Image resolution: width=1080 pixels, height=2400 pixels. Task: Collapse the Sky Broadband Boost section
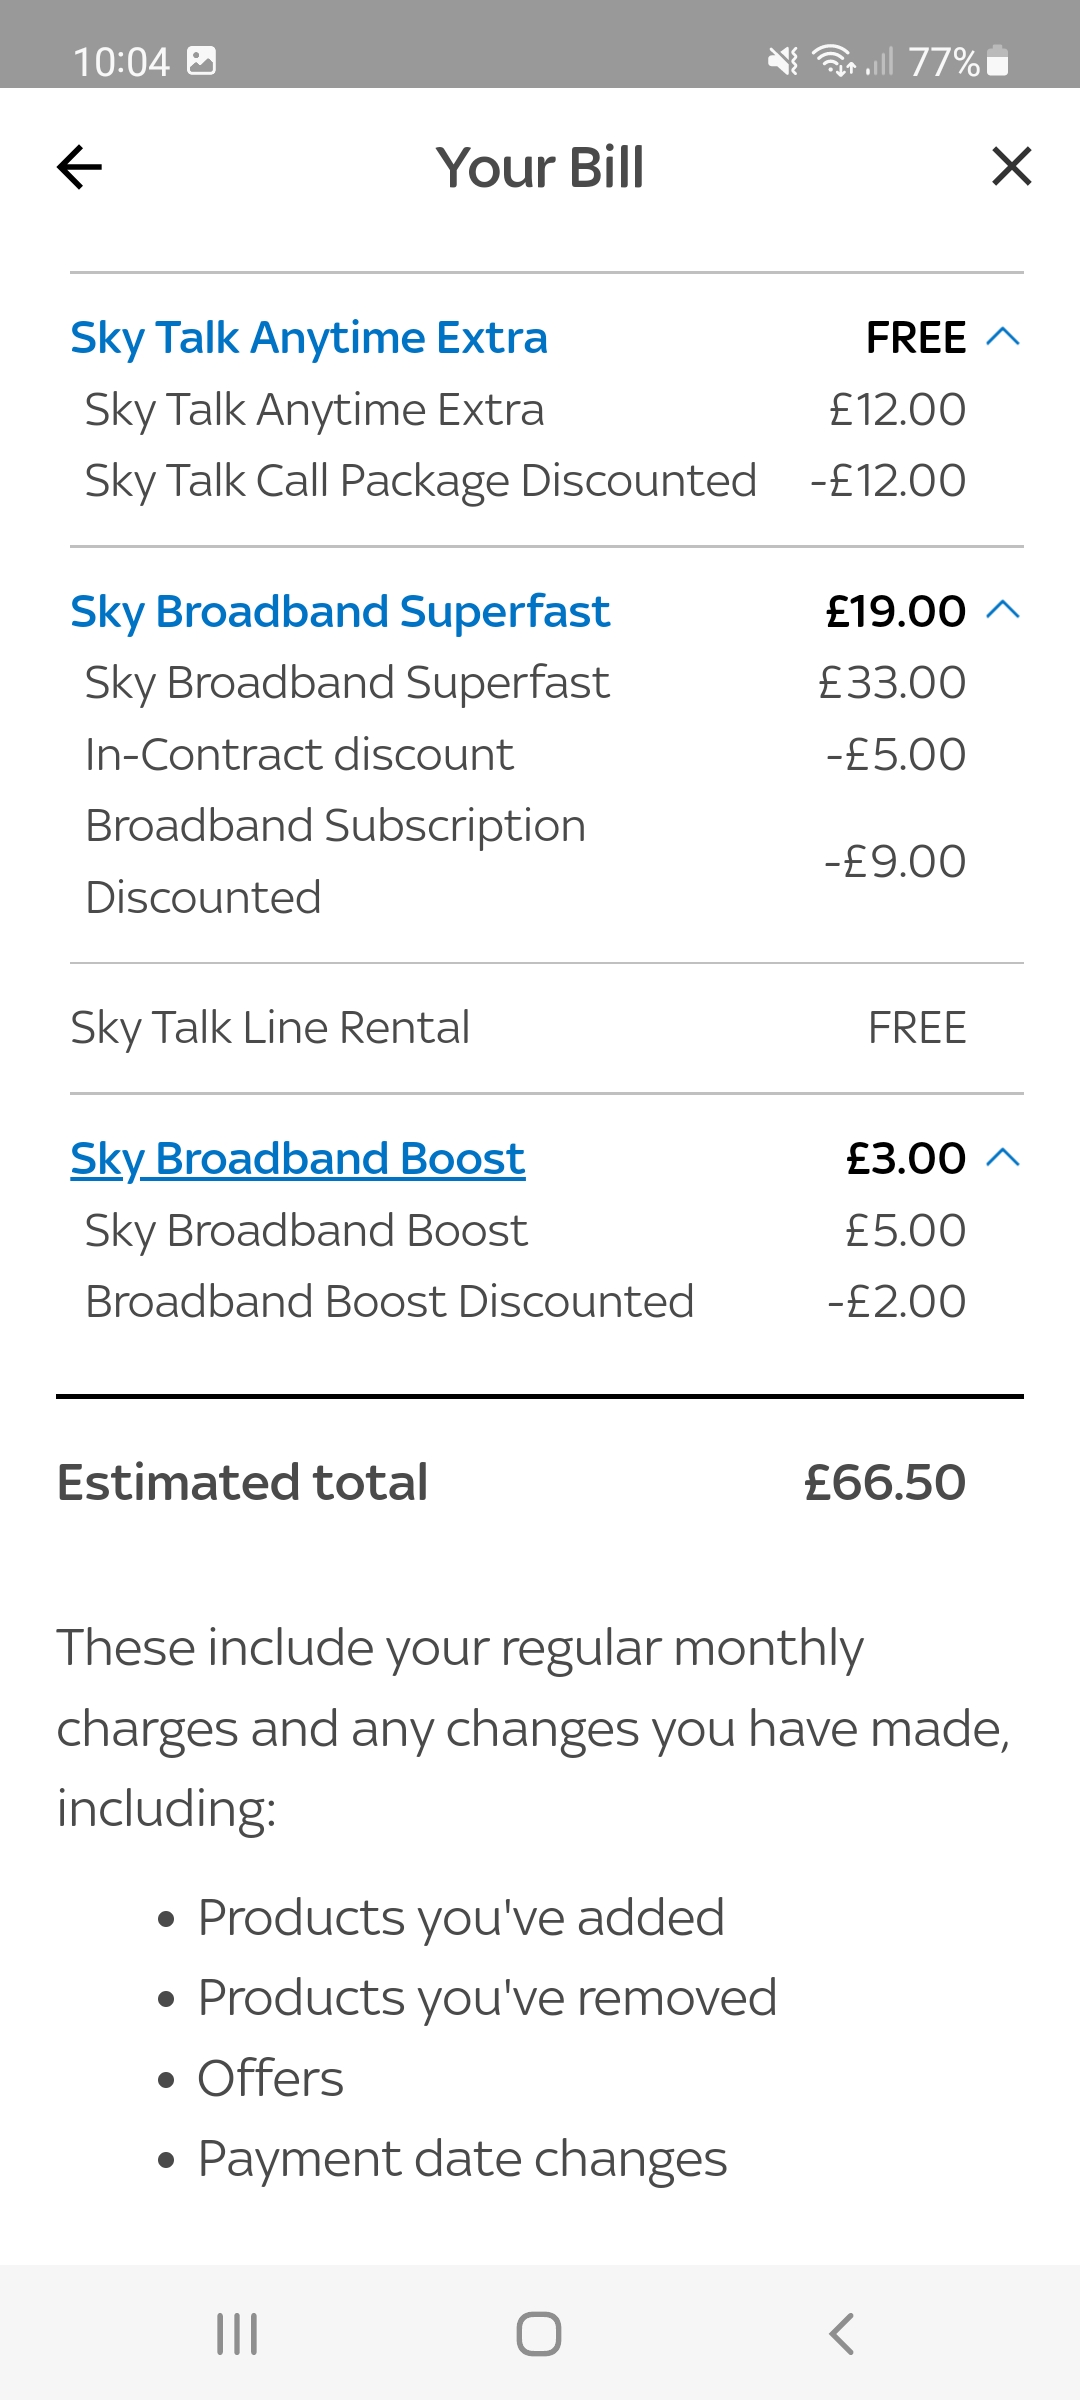coord(1005,1158)
